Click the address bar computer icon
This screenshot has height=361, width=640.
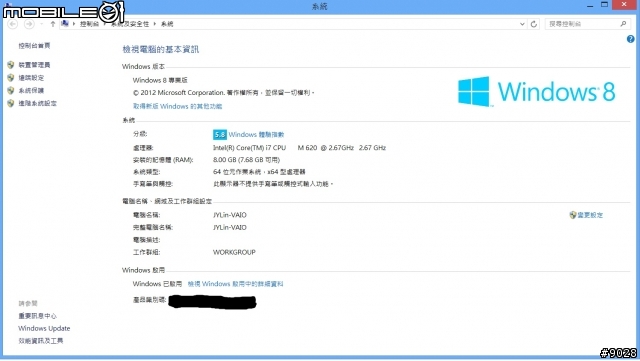point(64,24)
